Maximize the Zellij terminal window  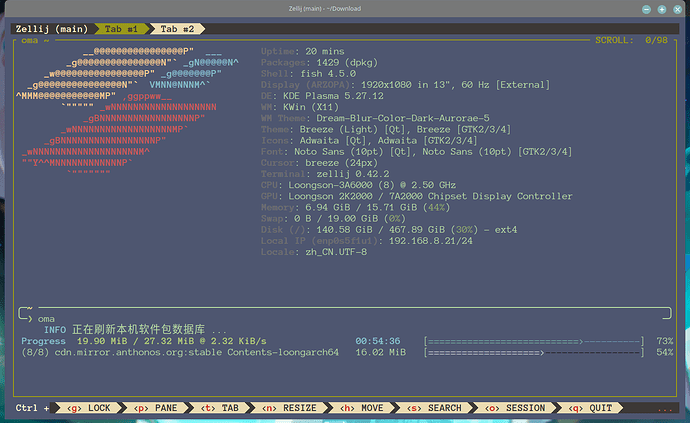tap(662, 9)
